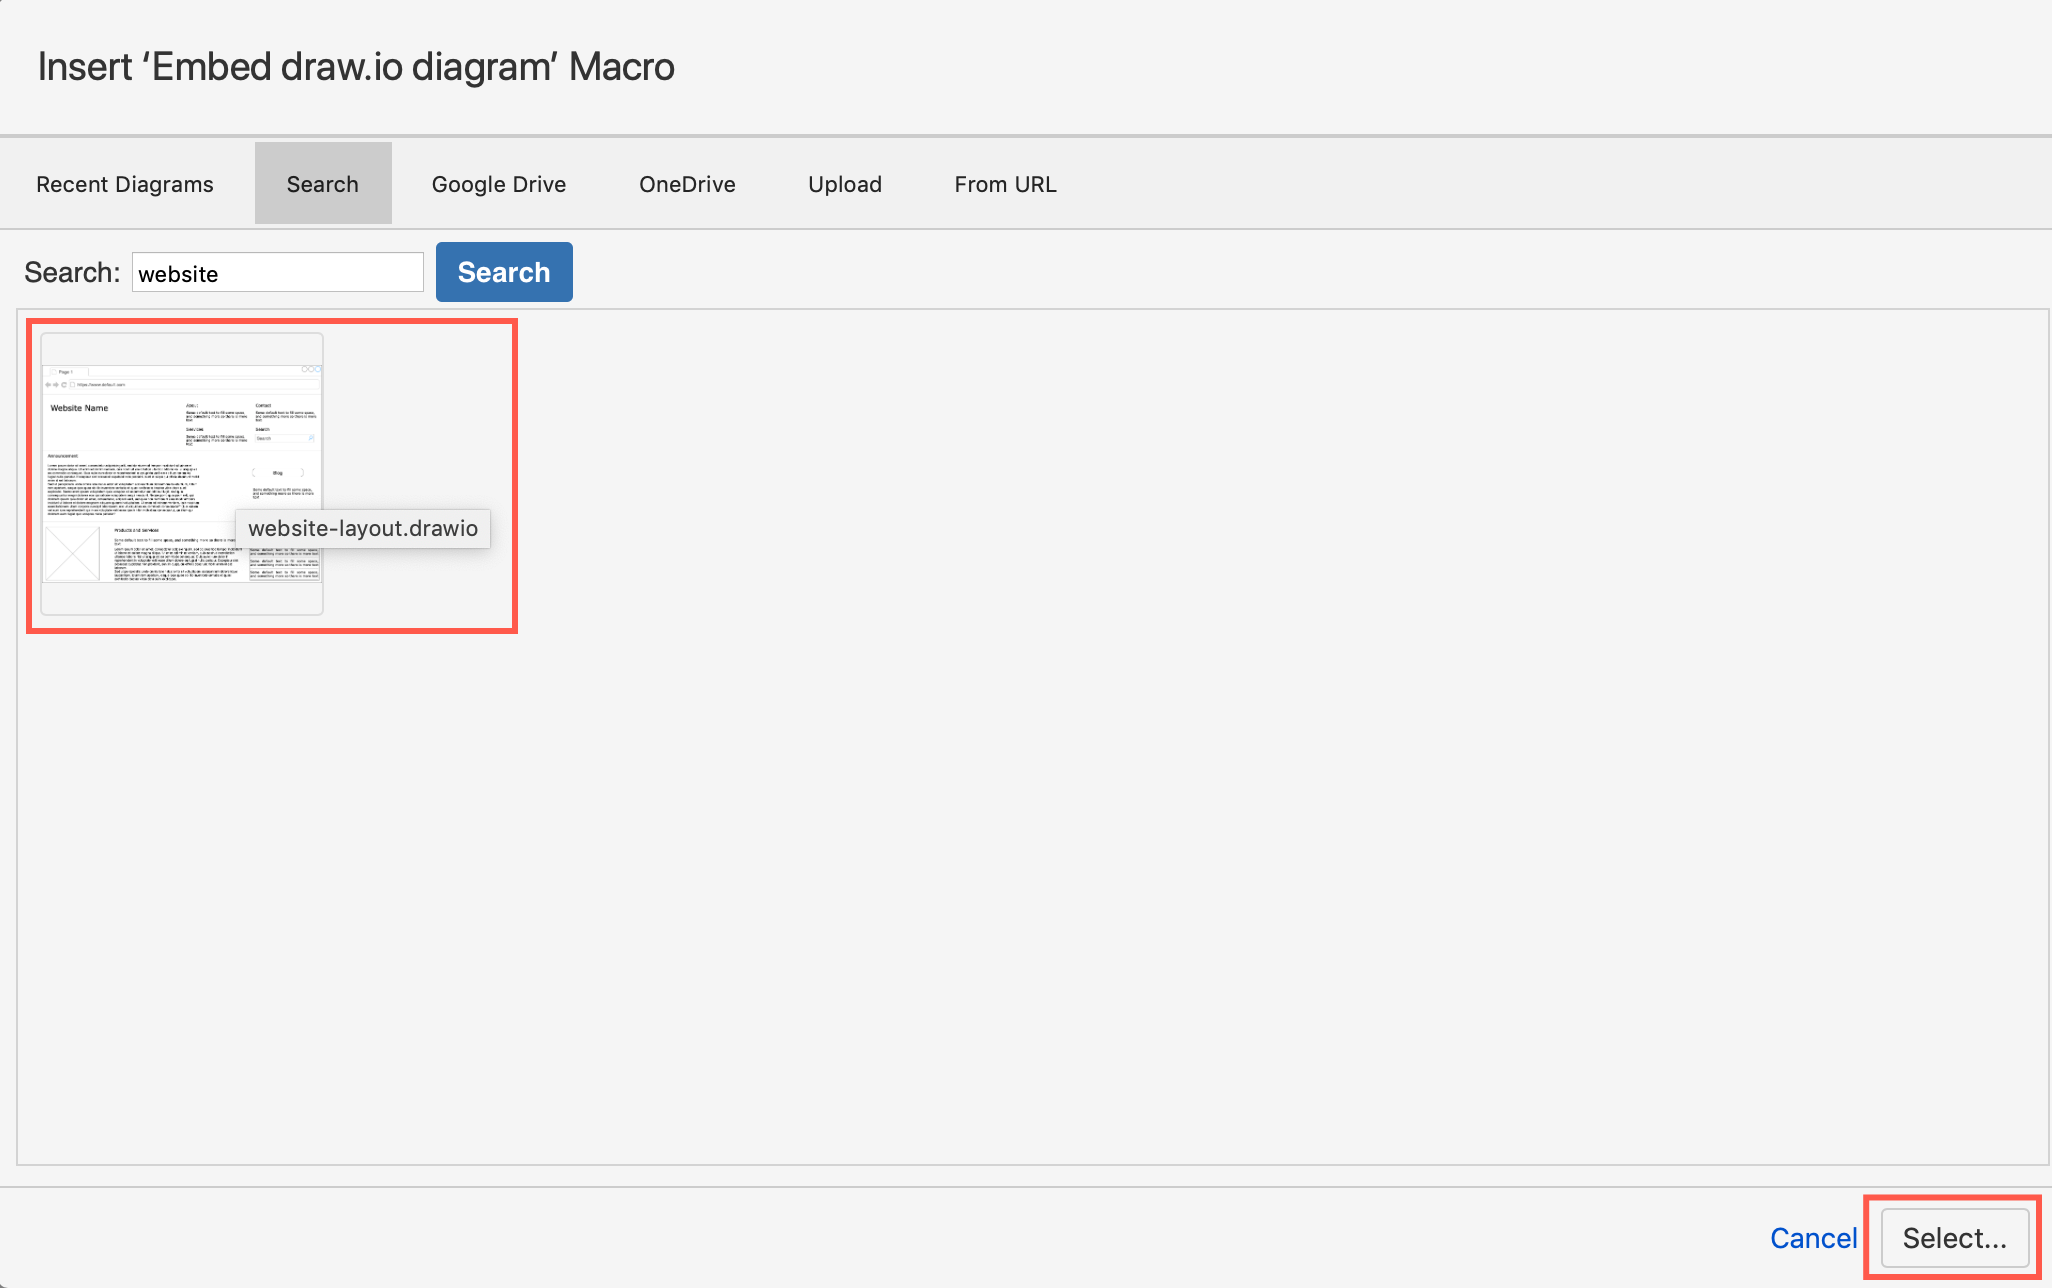Switch to the Upload tab
This screenshot has height=1288, width=2052.
click(x=844, y=183)
